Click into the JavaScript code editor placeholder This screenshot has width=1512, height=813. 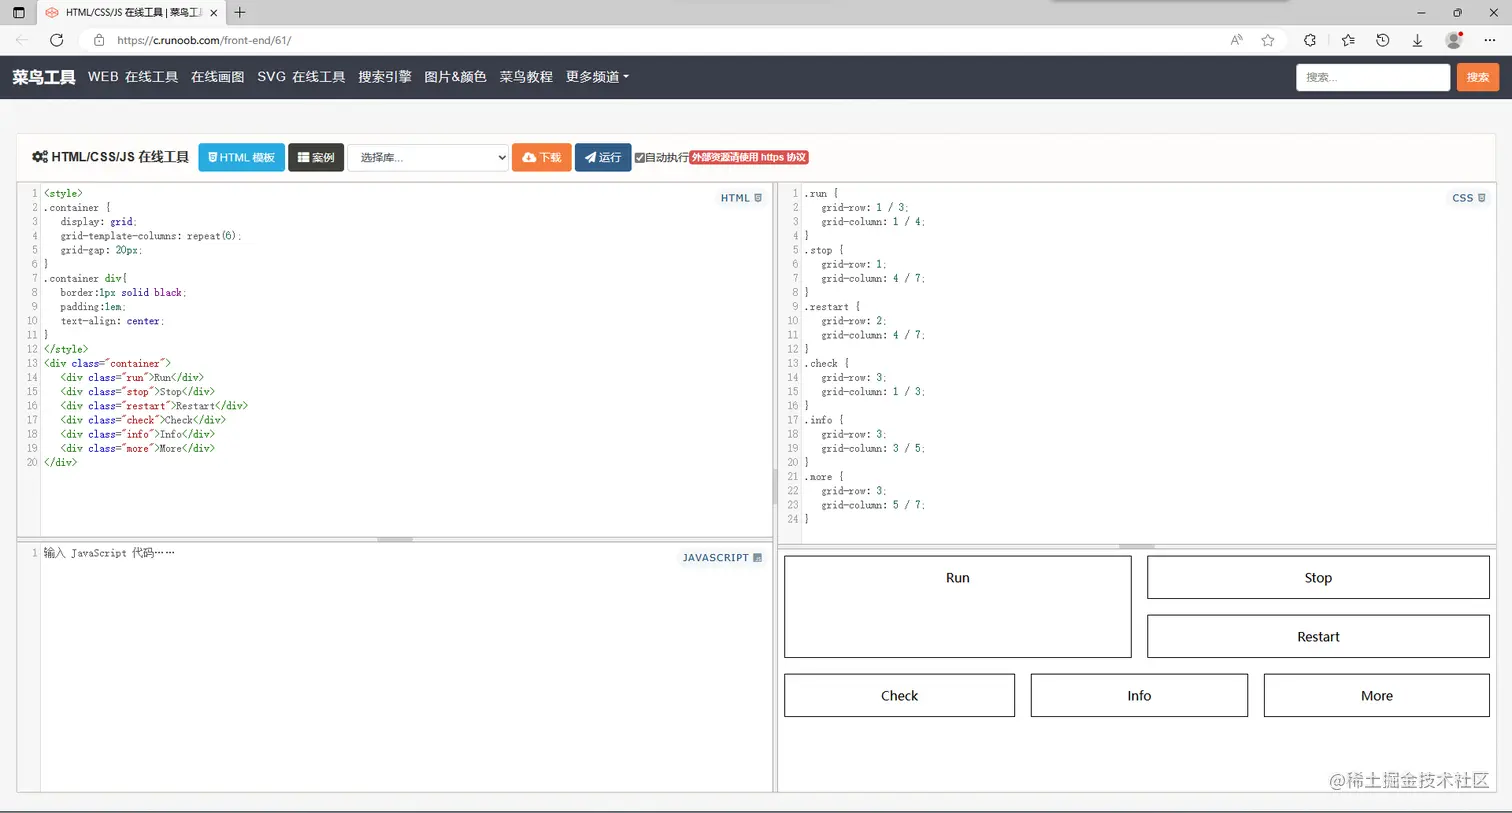pyautogui.click(x=109, y=553)
